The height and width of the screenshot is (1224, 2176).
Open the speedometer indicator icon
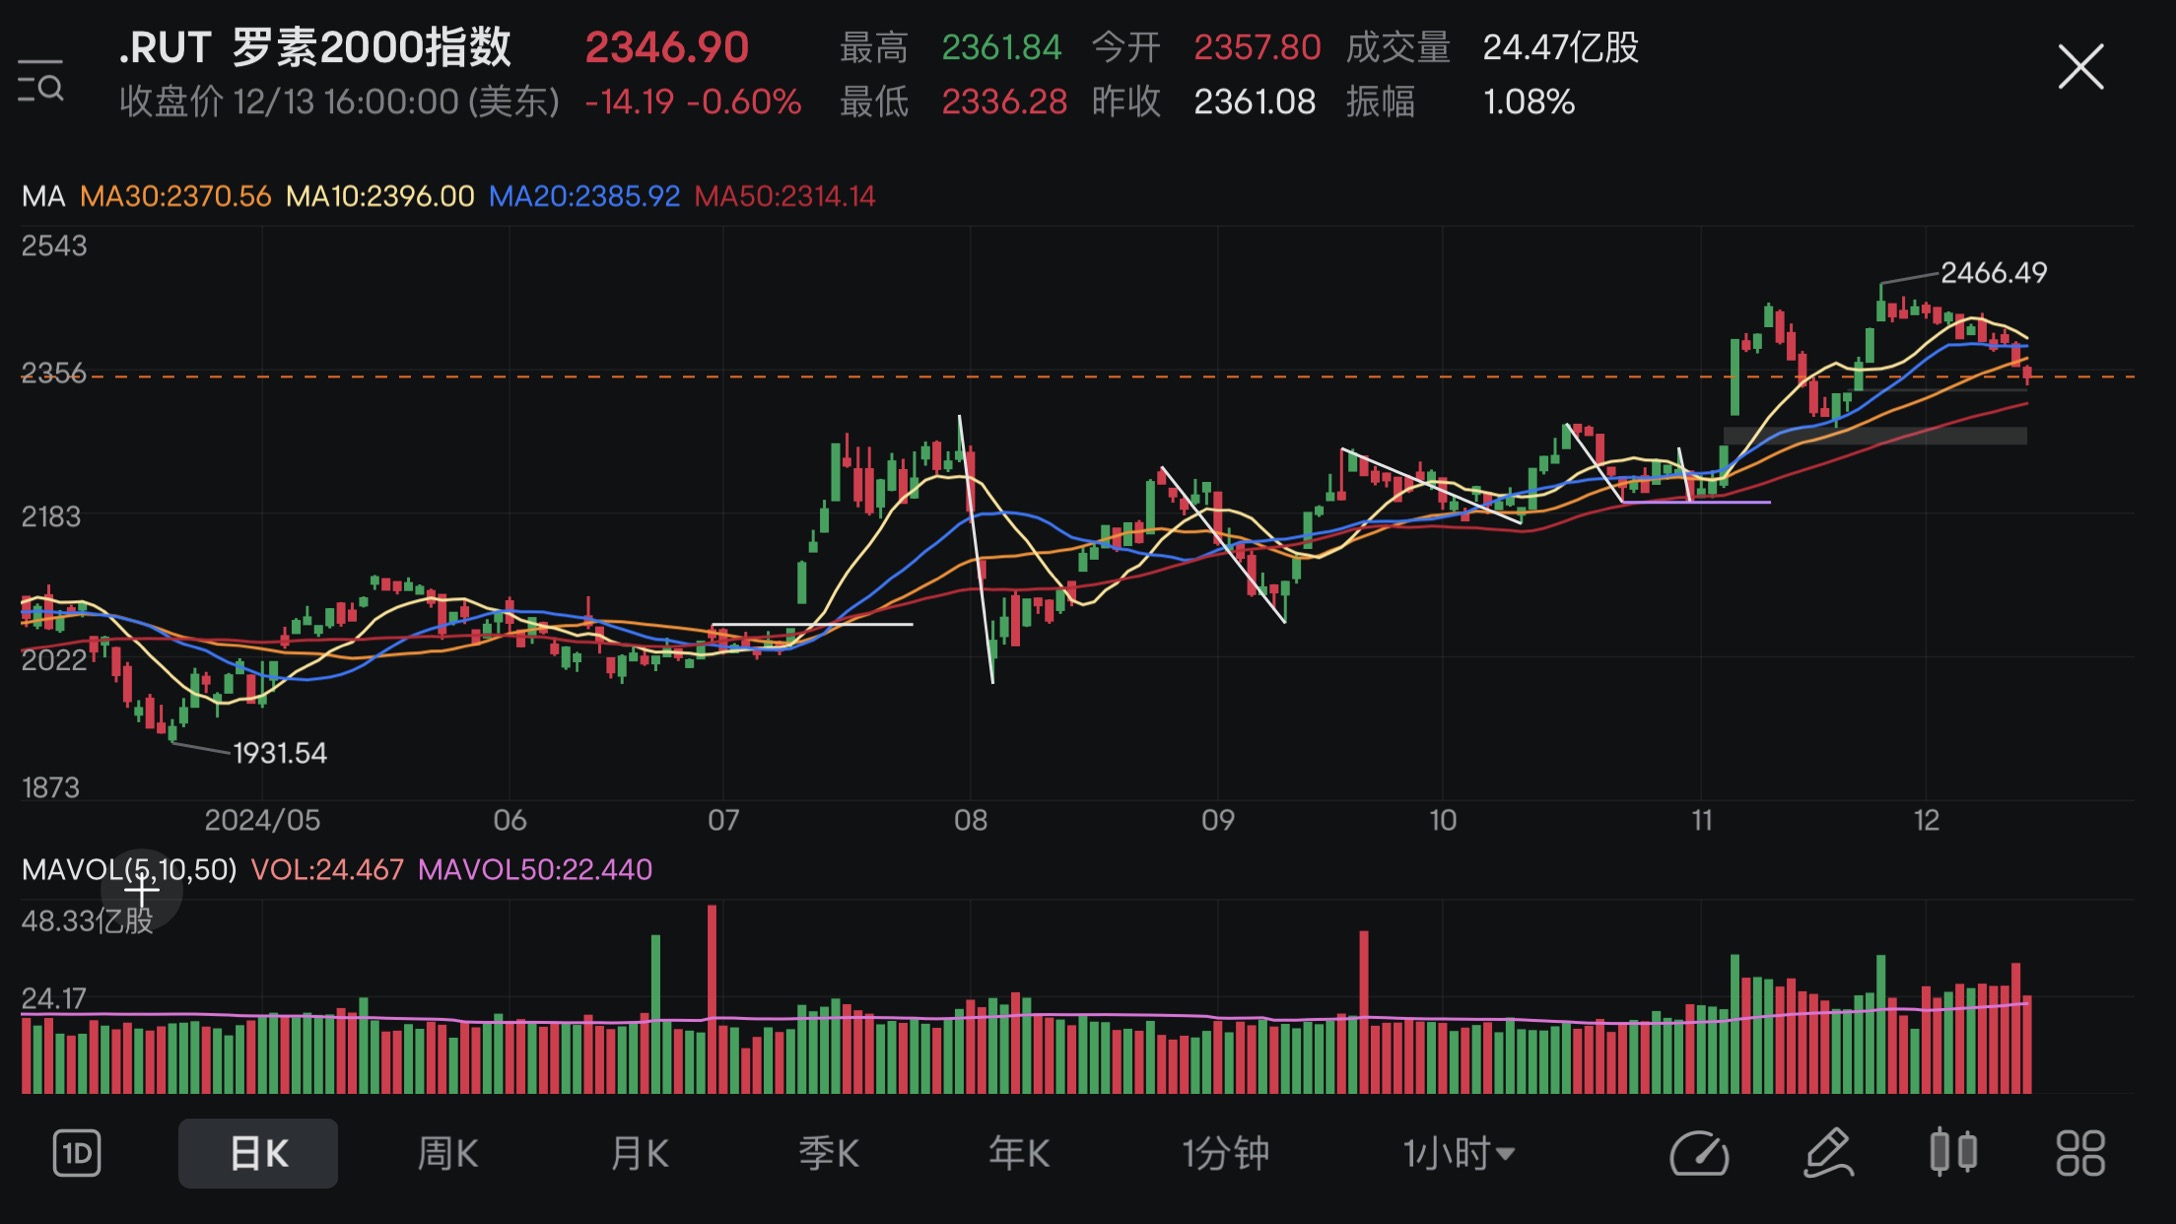tap(1699, 1154)
